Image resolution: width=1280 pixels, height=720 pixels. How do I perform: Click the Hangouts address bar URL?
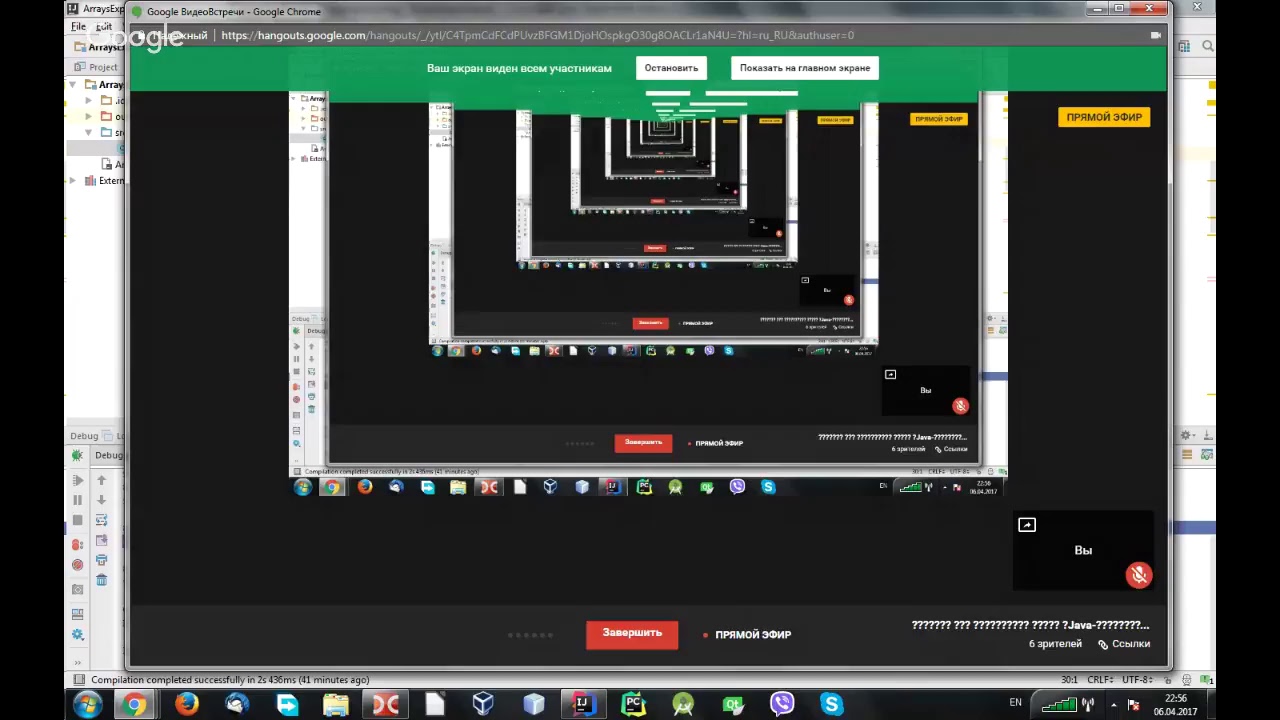(537, 35)
